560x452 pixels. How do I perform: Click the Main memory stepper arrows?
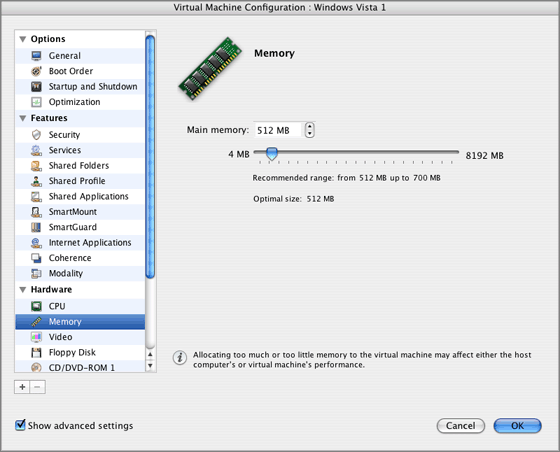310,130
